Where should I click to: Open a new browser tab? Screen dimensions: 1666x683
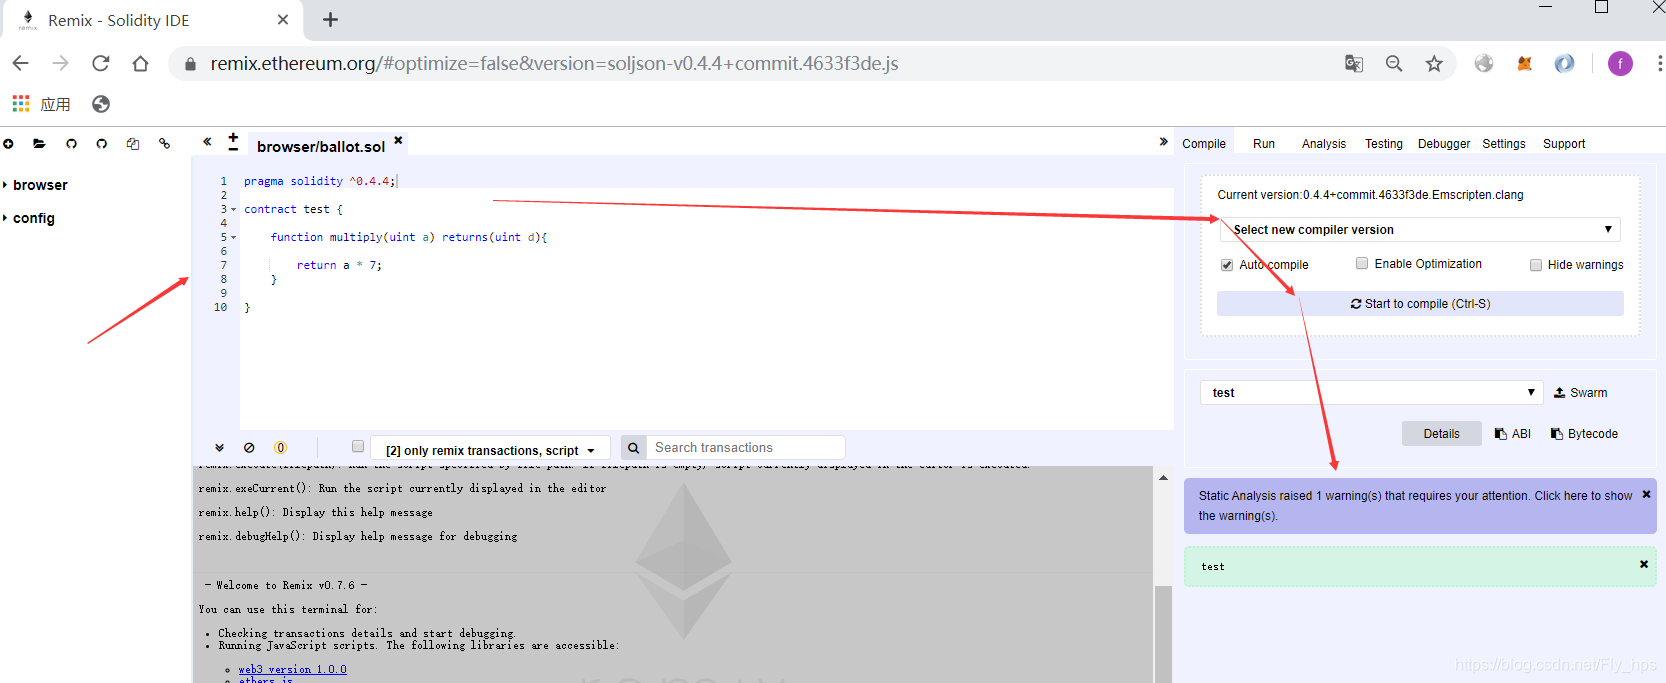[x=330, y=19]
